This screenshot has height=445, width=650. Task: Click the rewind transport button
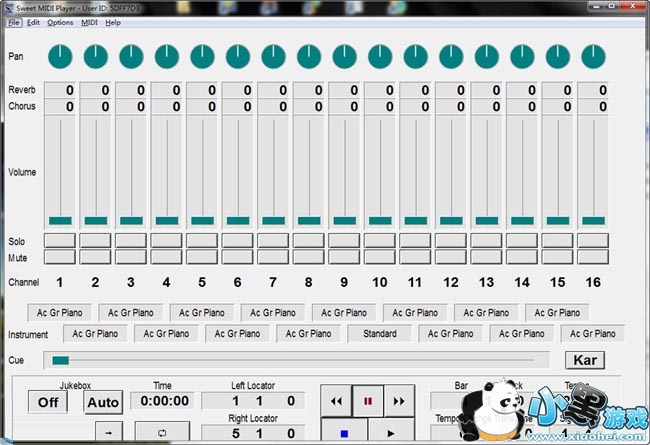[x=336, y=401]
